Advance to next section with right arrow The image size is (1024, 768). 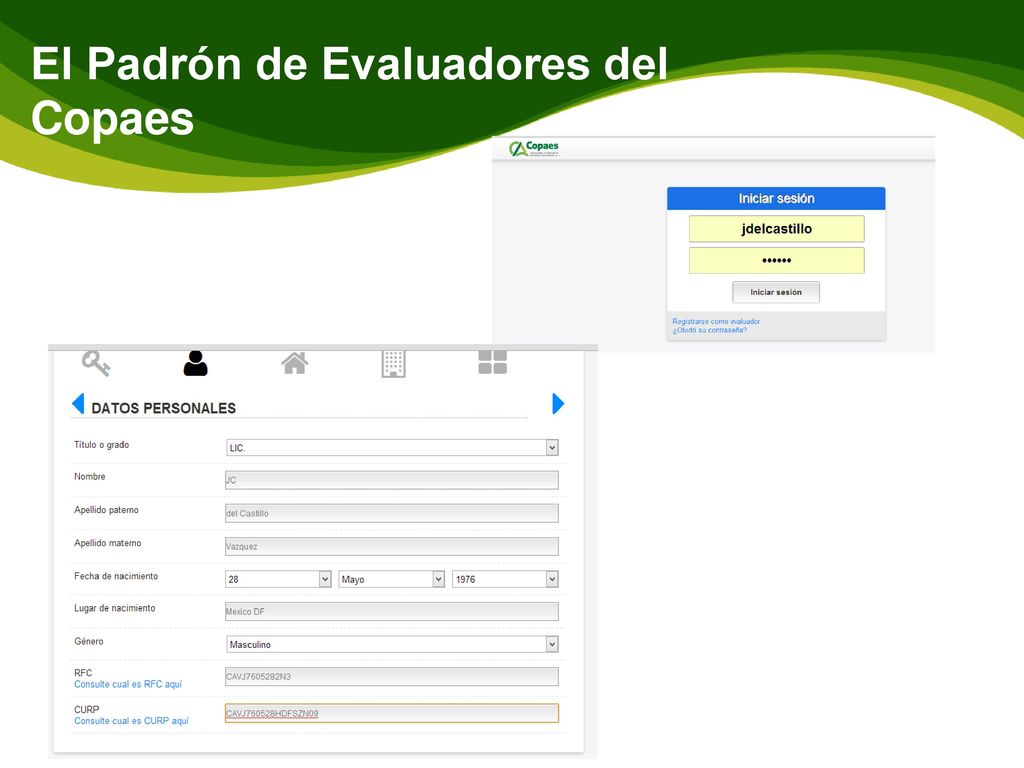tap(558, 404)
